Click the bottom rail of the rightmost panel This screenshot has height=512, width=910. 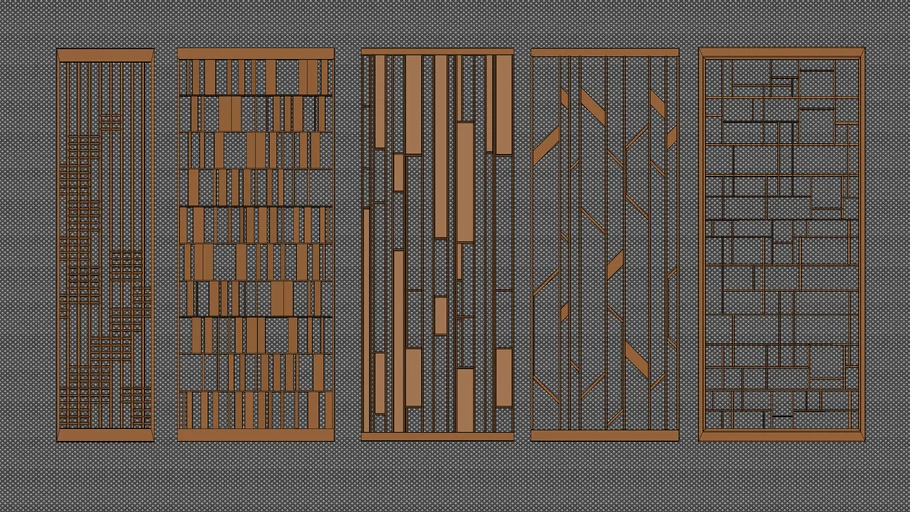click(x=781, y=436)
